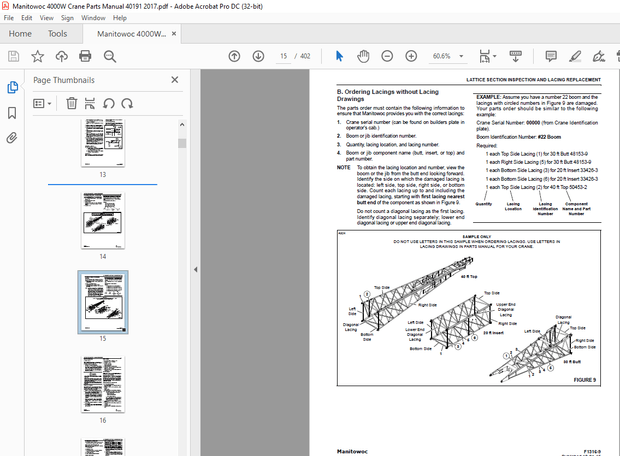Click the page number field showing 15

point(284,56)
